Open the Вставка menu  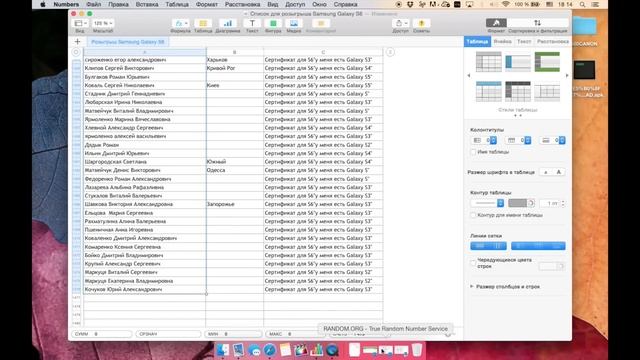[x=147, y=4]
